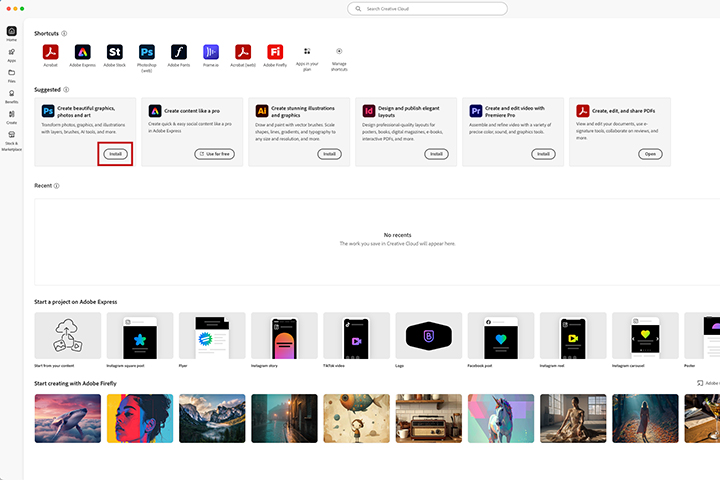Launch Frame.io from Shortcuts
The height and width of the screenshot is (480, 720).
211,51
